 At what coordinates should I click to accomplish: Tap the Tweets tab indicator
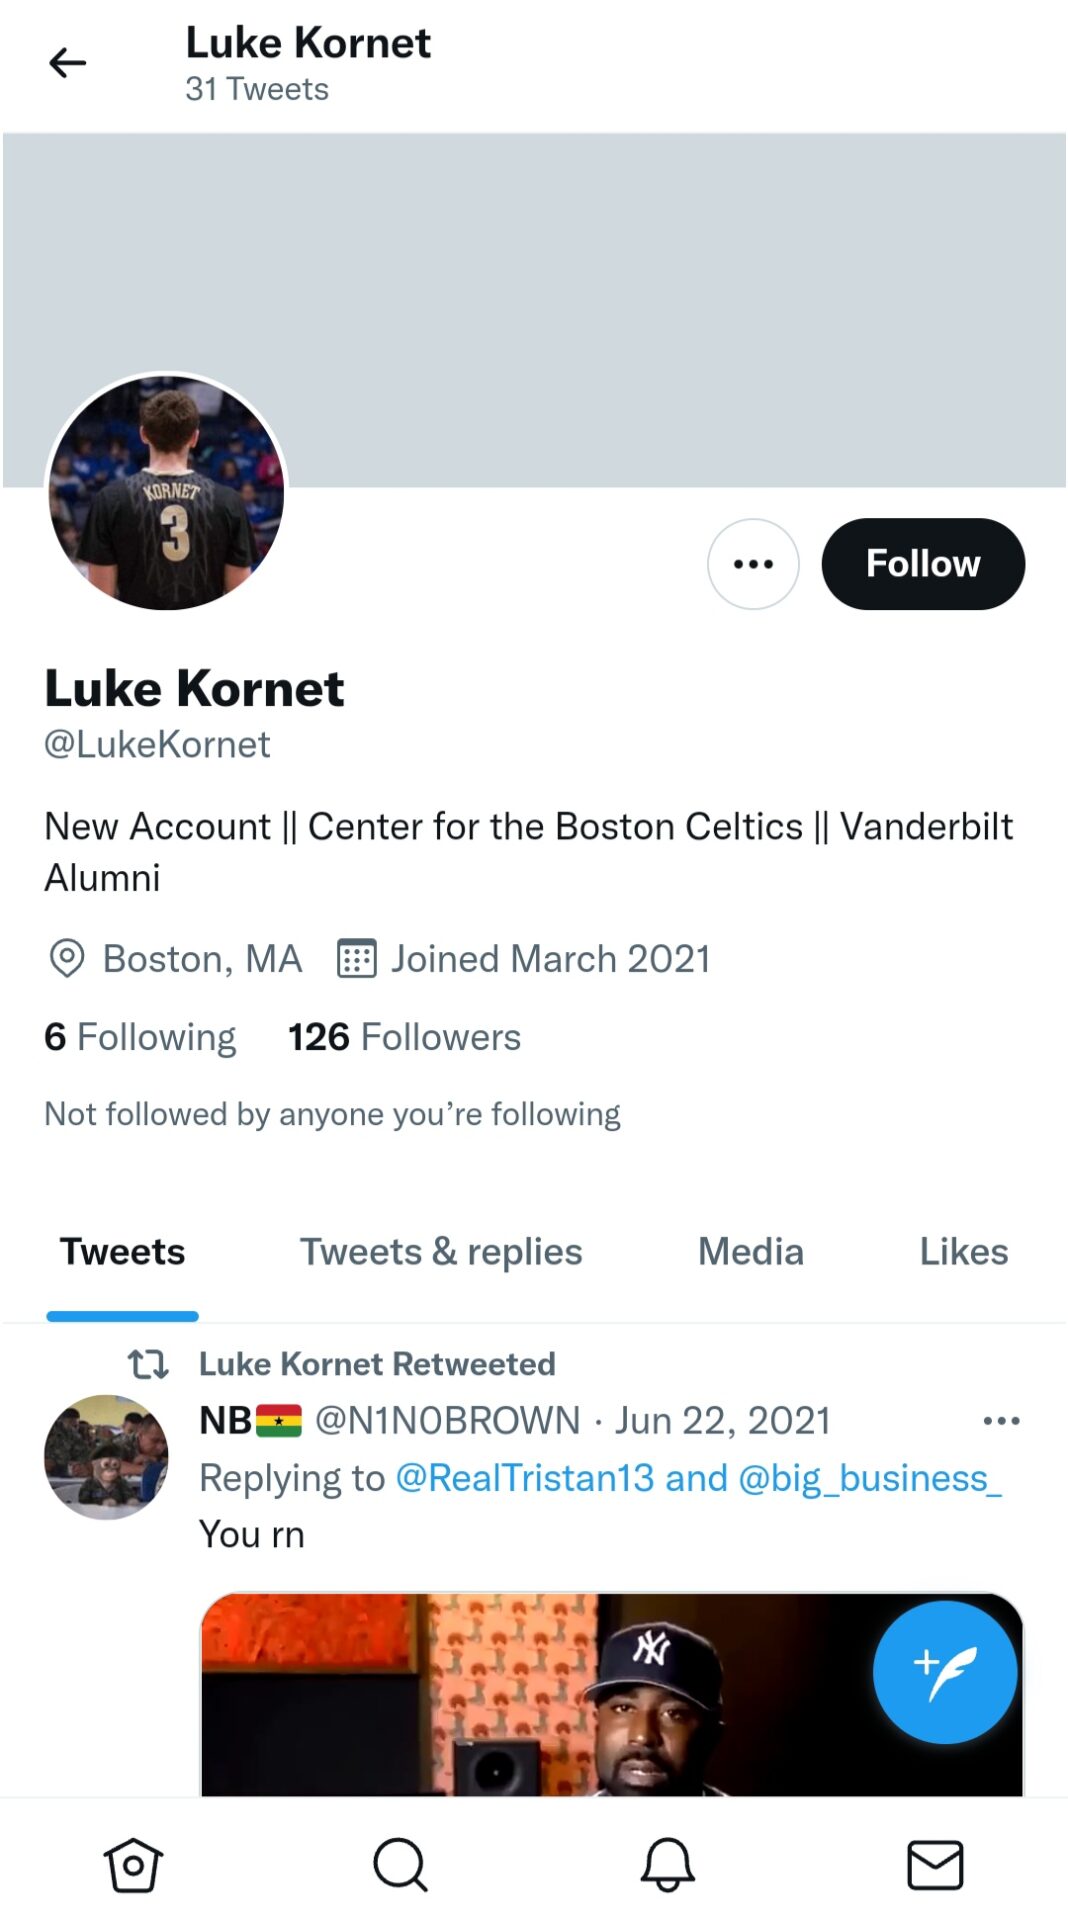(x=122, y=1251)
